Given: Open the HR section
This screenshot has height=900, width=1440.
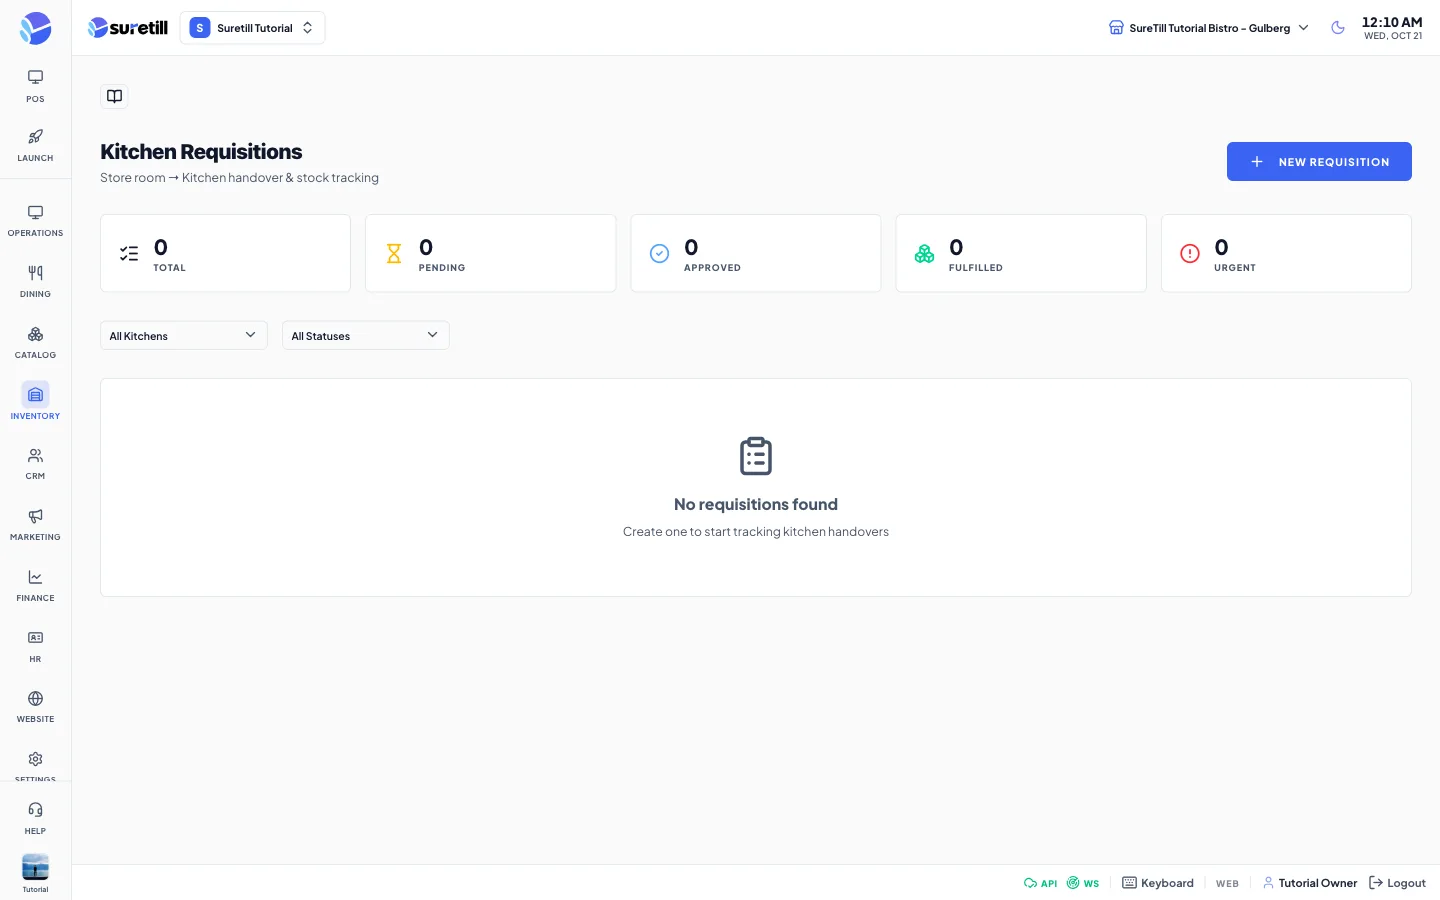Looking at the screenshot, I should tap(35, 647).
